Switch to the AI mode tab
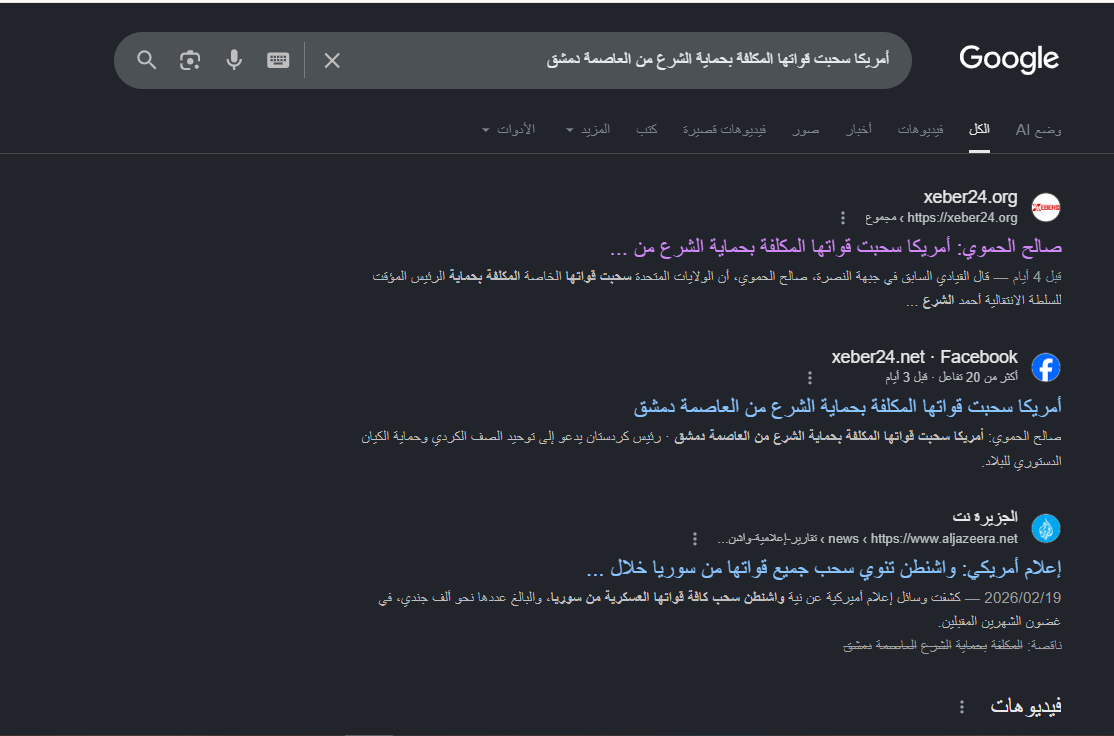Viewport: 1114px width, 736px height. point(1038,129)
